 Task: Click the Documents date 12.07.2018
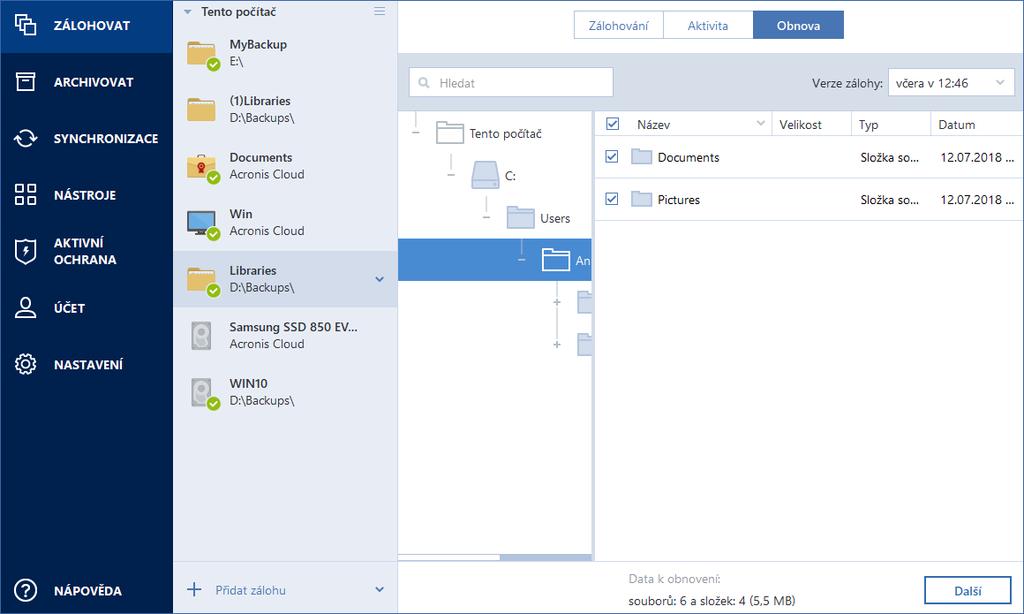click(976, 157)
